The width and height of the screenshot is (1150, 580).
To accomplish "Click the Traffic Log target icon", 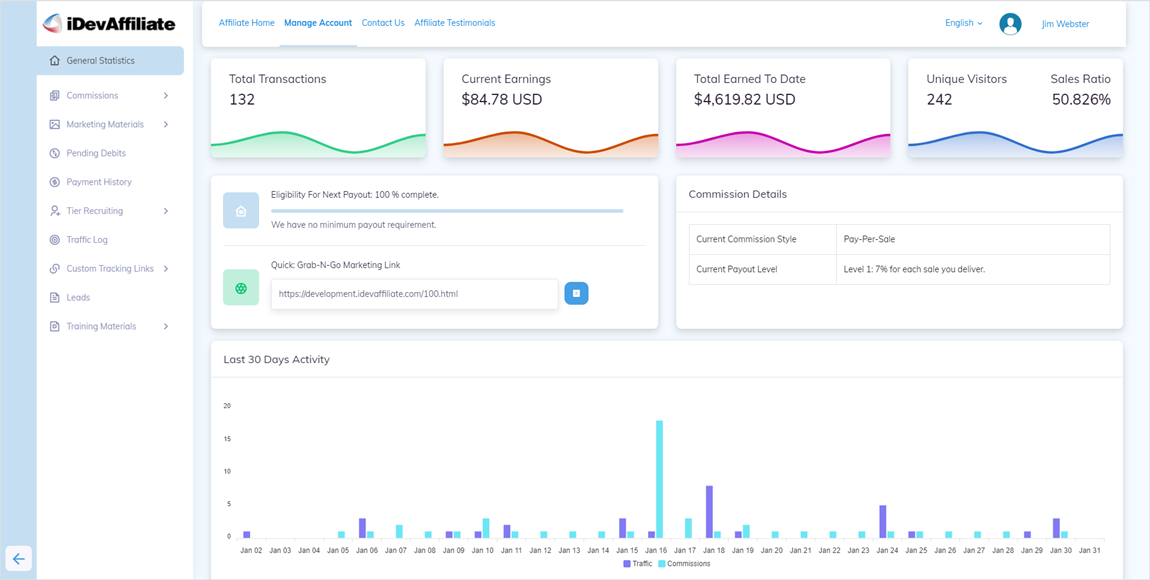I will (54, 240).
